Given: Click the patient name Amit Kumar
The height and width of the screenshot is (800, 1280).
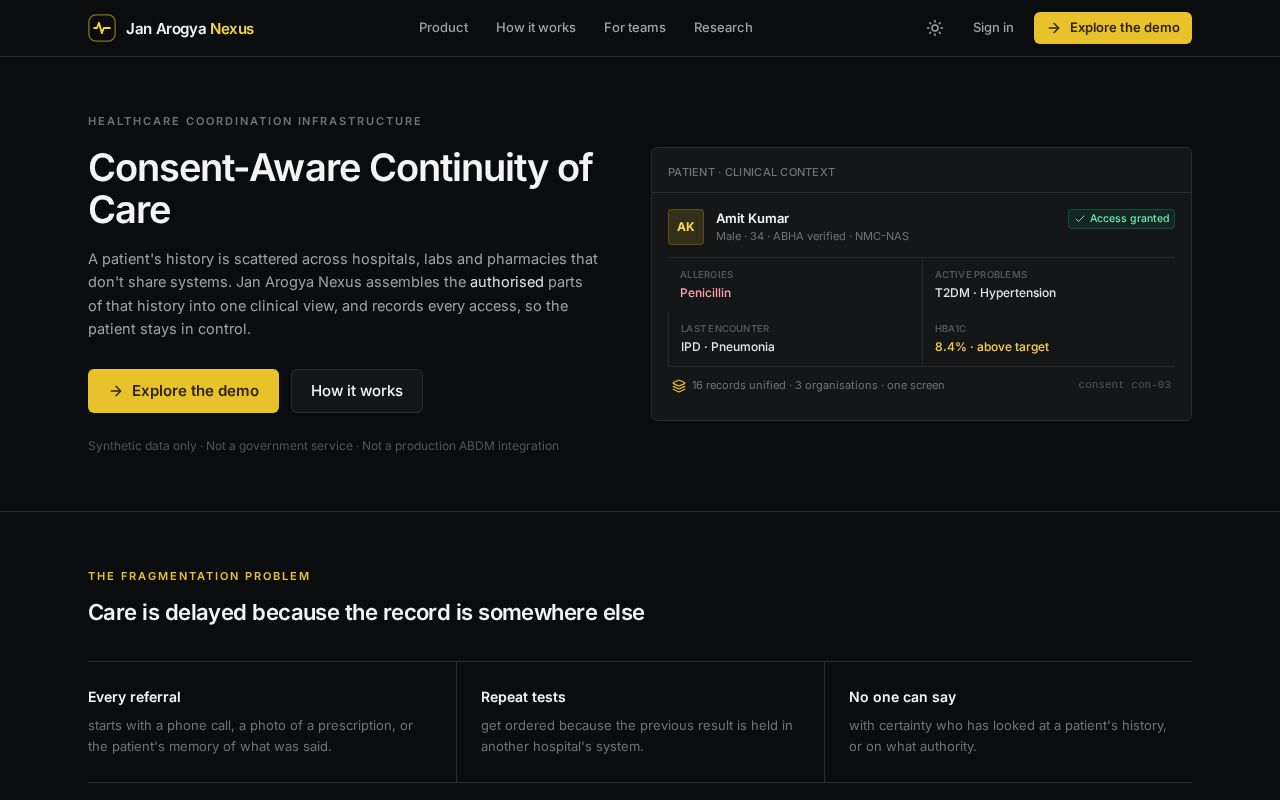Looking at the screenshot, I should click(752, 218).
